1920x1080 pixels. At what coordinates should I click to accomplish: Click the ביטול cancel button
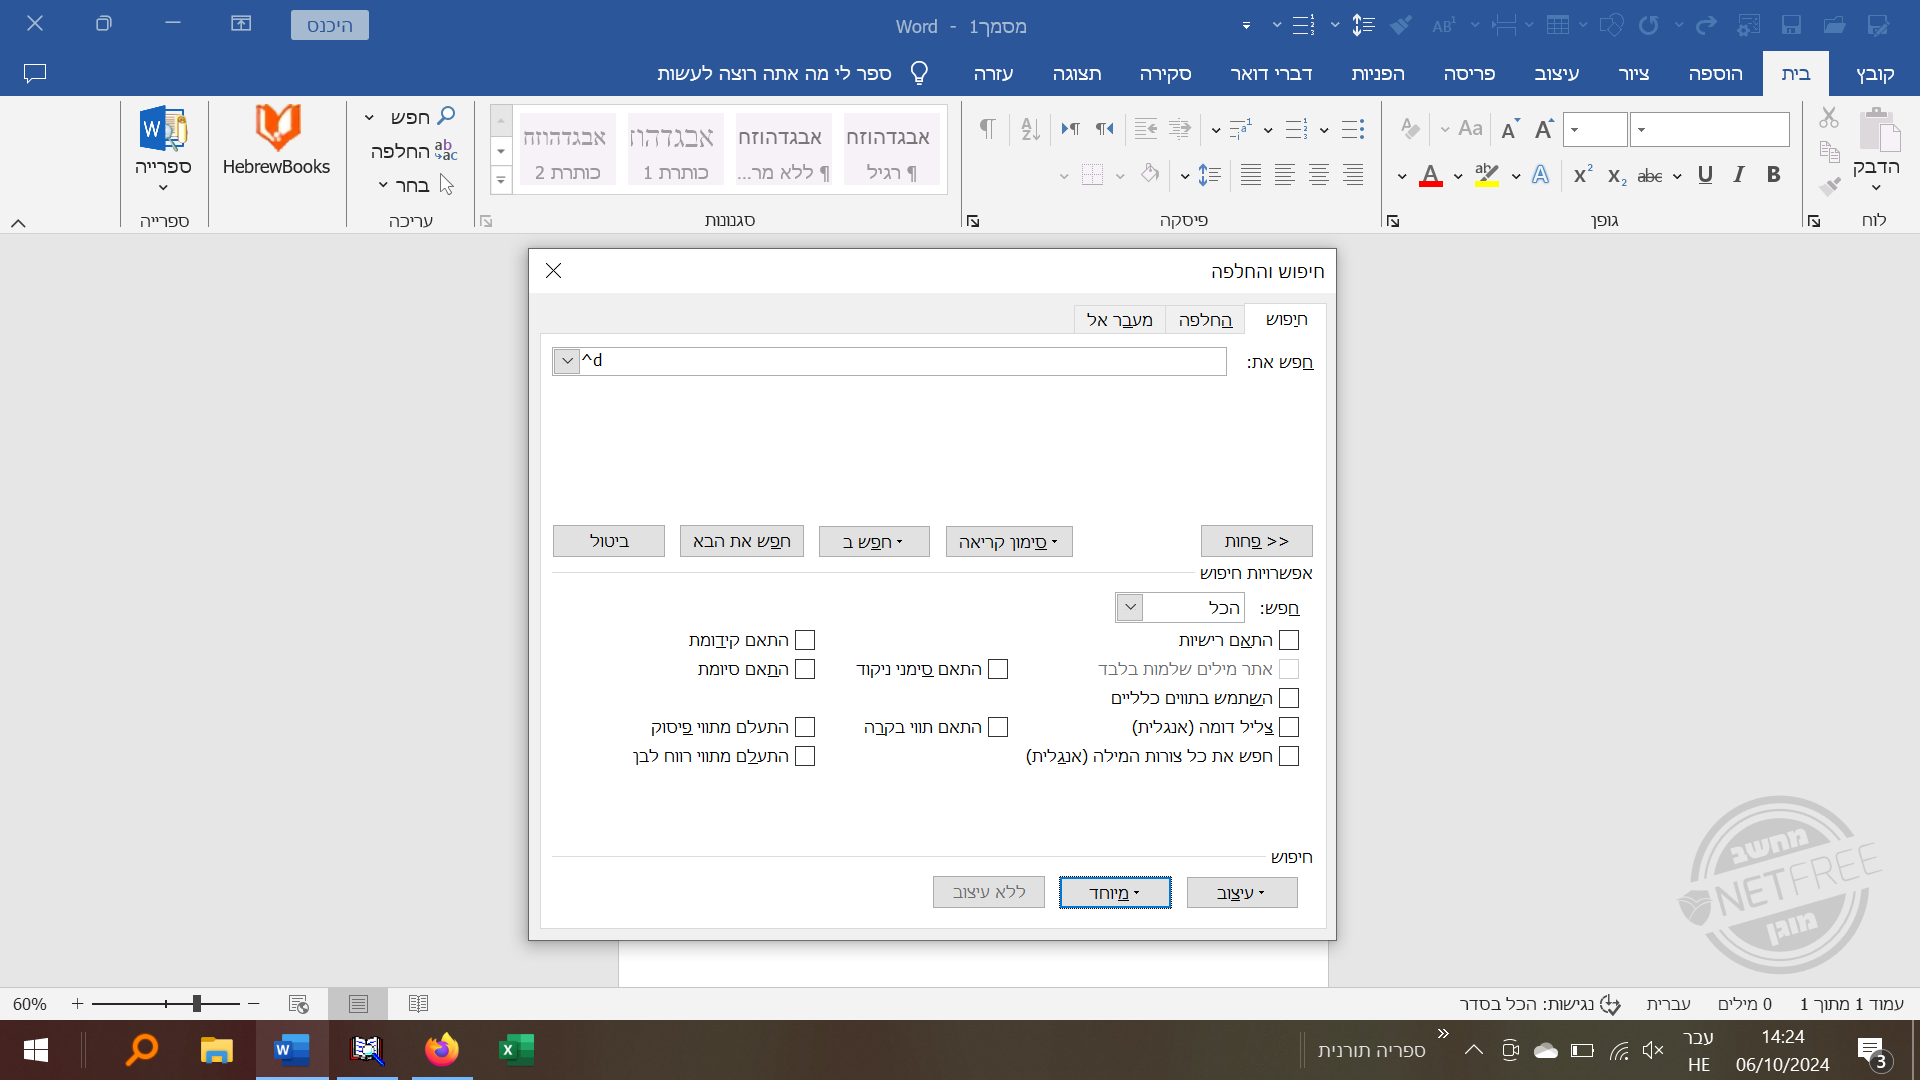[609, 542]
